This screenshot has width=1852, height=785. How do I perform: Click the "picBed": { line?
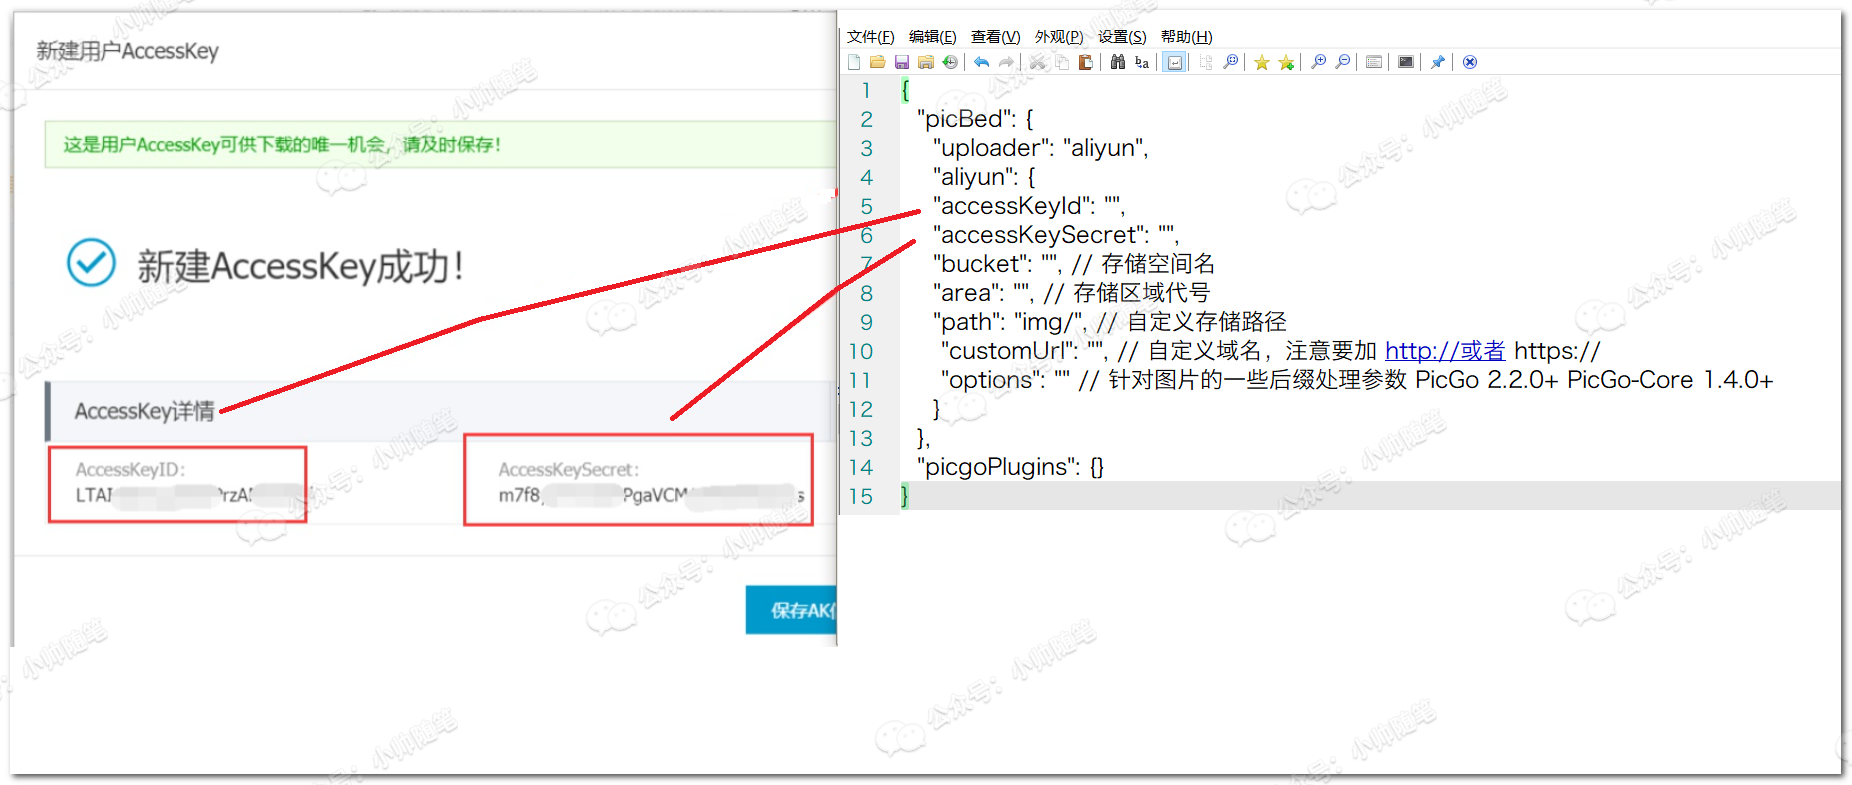point(974,119)
